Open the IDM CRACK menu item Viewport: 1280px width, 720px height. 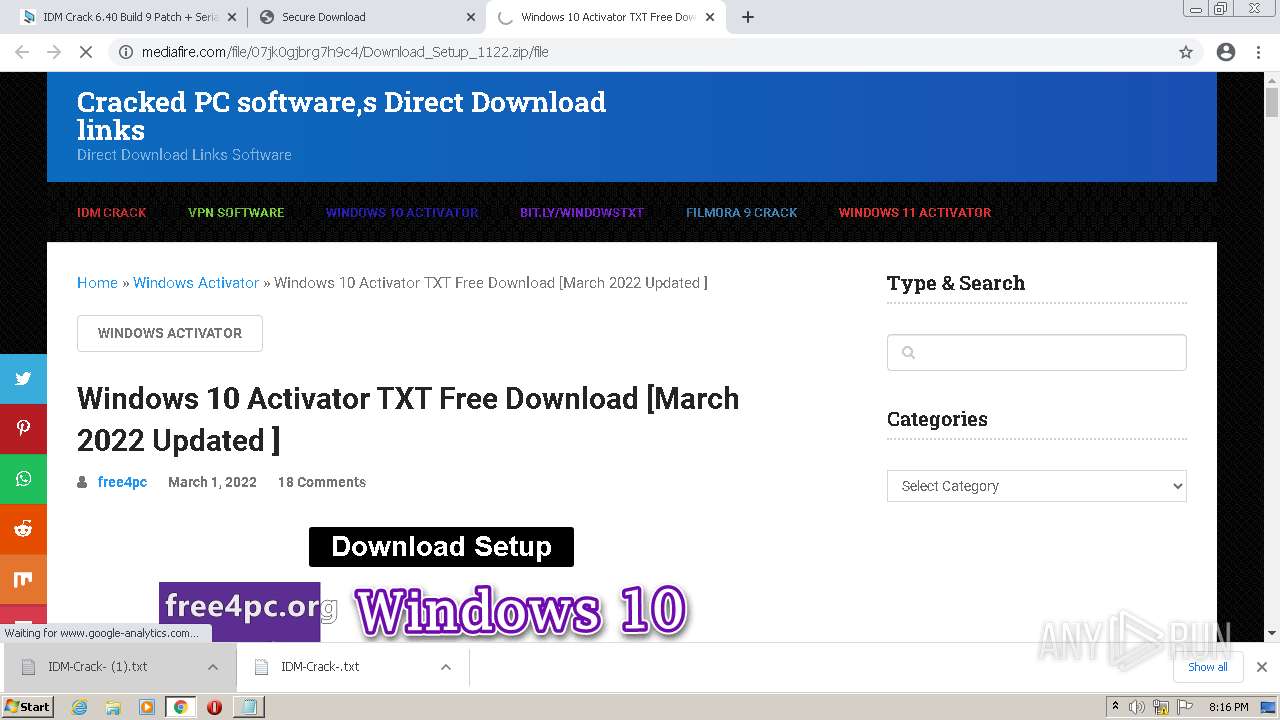point(112,212)
